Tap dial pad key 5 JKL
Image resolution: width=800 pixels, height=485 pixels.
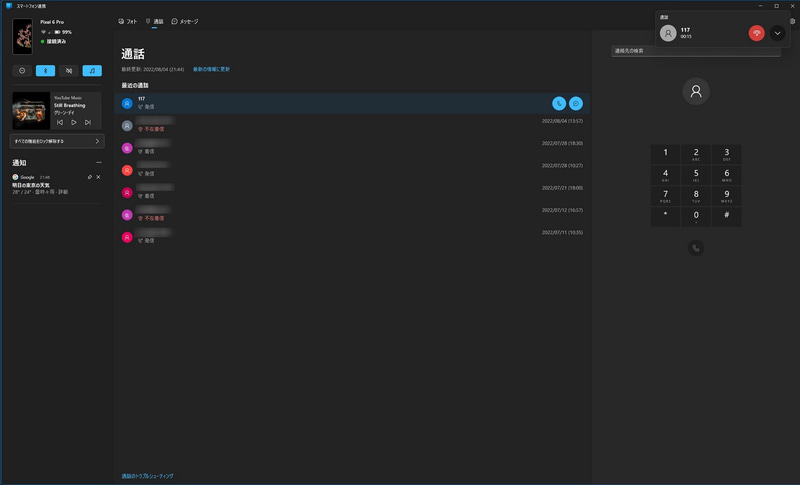point(696,175)
